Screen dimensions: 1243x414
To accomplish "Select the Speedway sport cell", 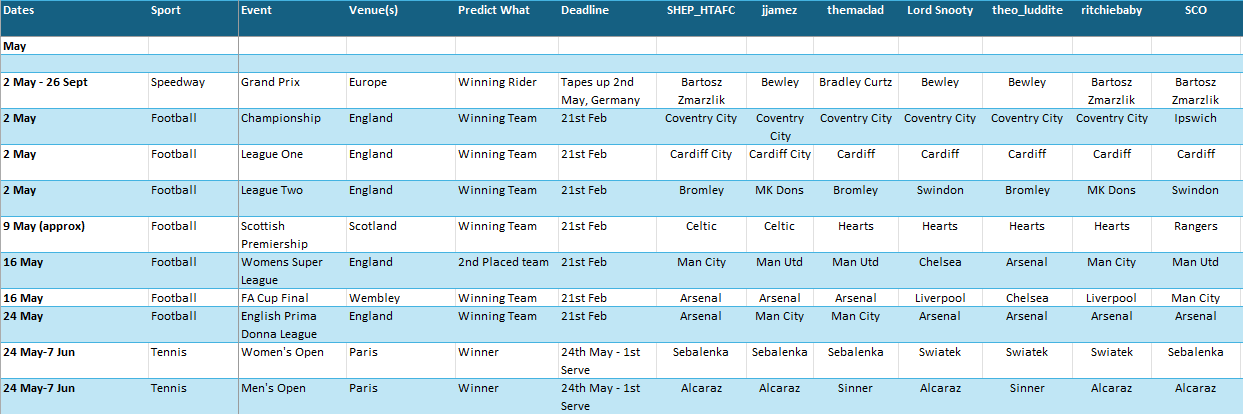I will point(178,82).
